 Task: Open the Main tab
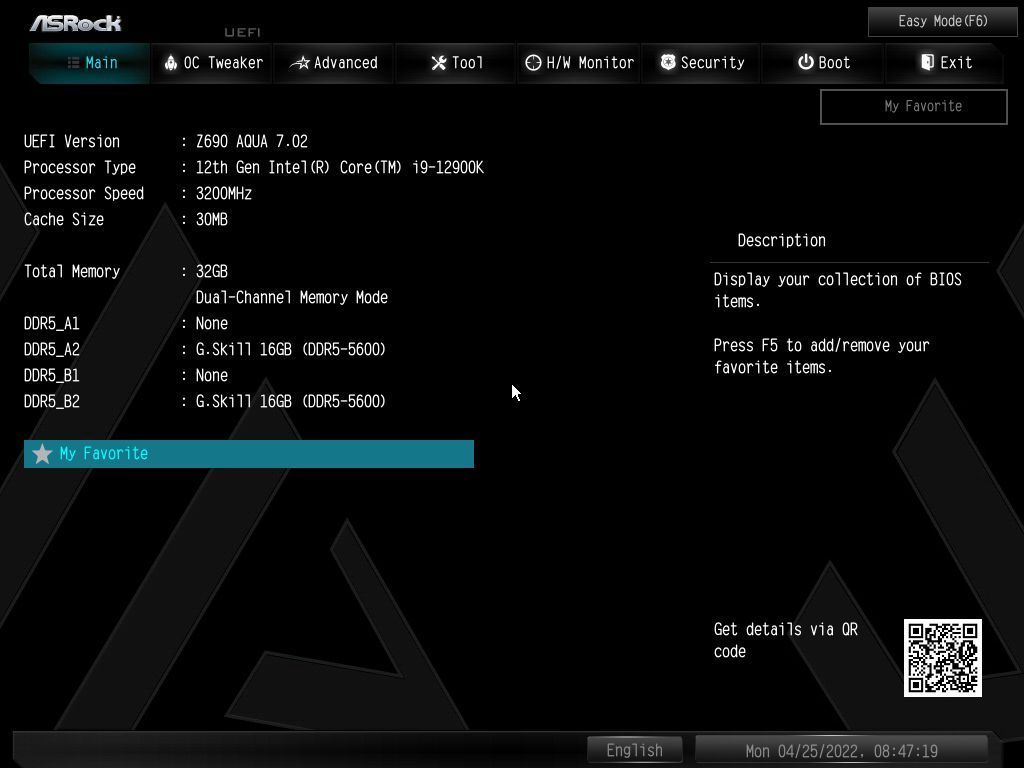[89, 63]
